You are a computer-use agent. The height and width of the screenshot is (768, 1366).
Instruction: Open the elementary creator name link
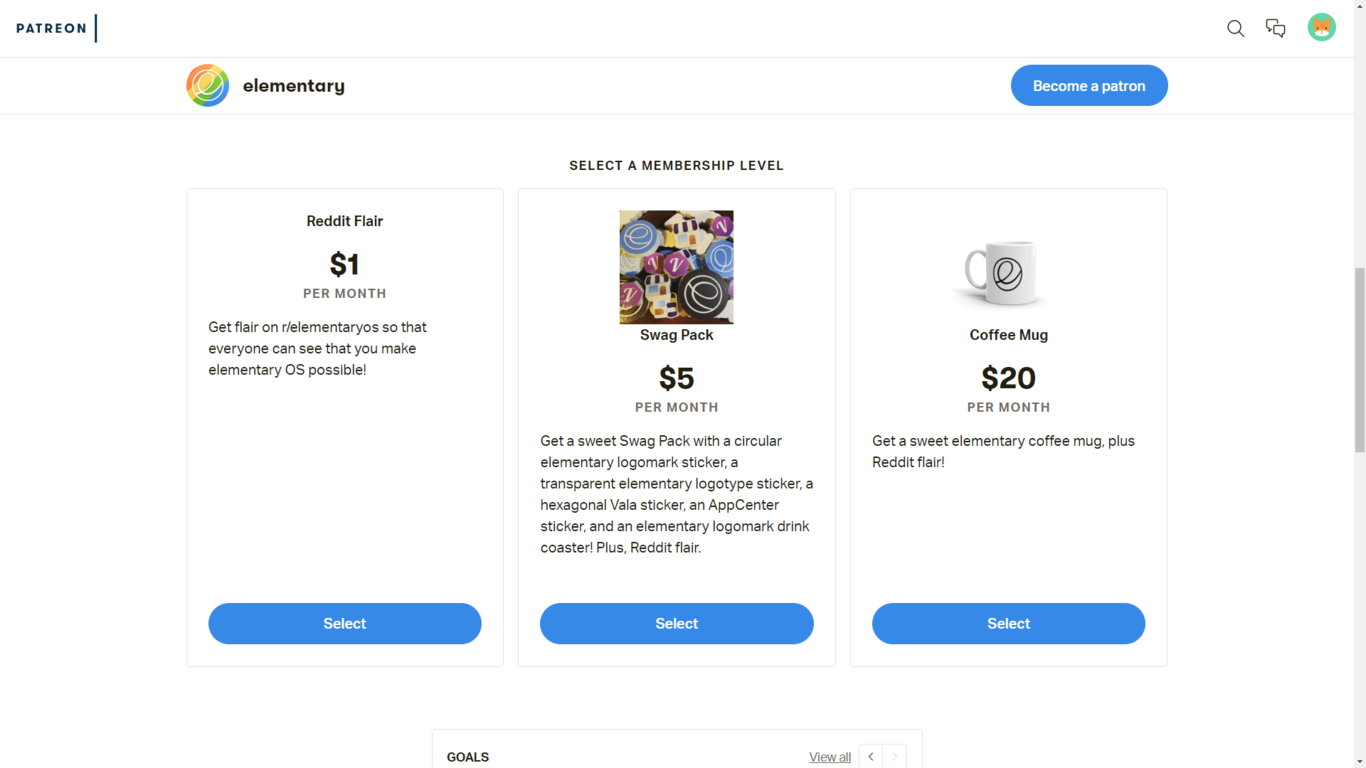click(x=293, y=85)
